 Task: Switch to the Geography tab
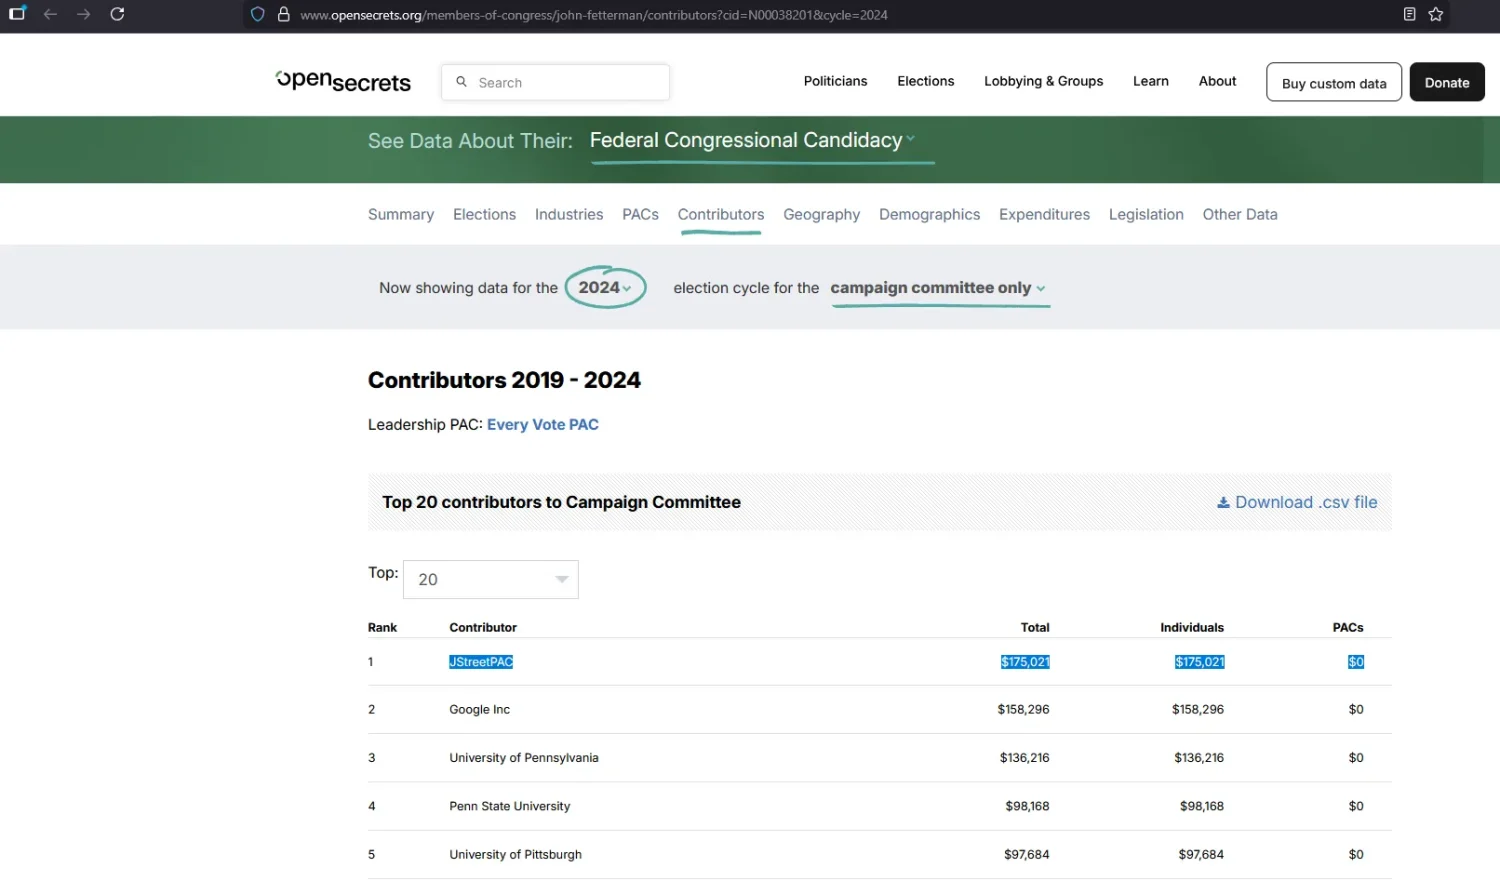821,214
